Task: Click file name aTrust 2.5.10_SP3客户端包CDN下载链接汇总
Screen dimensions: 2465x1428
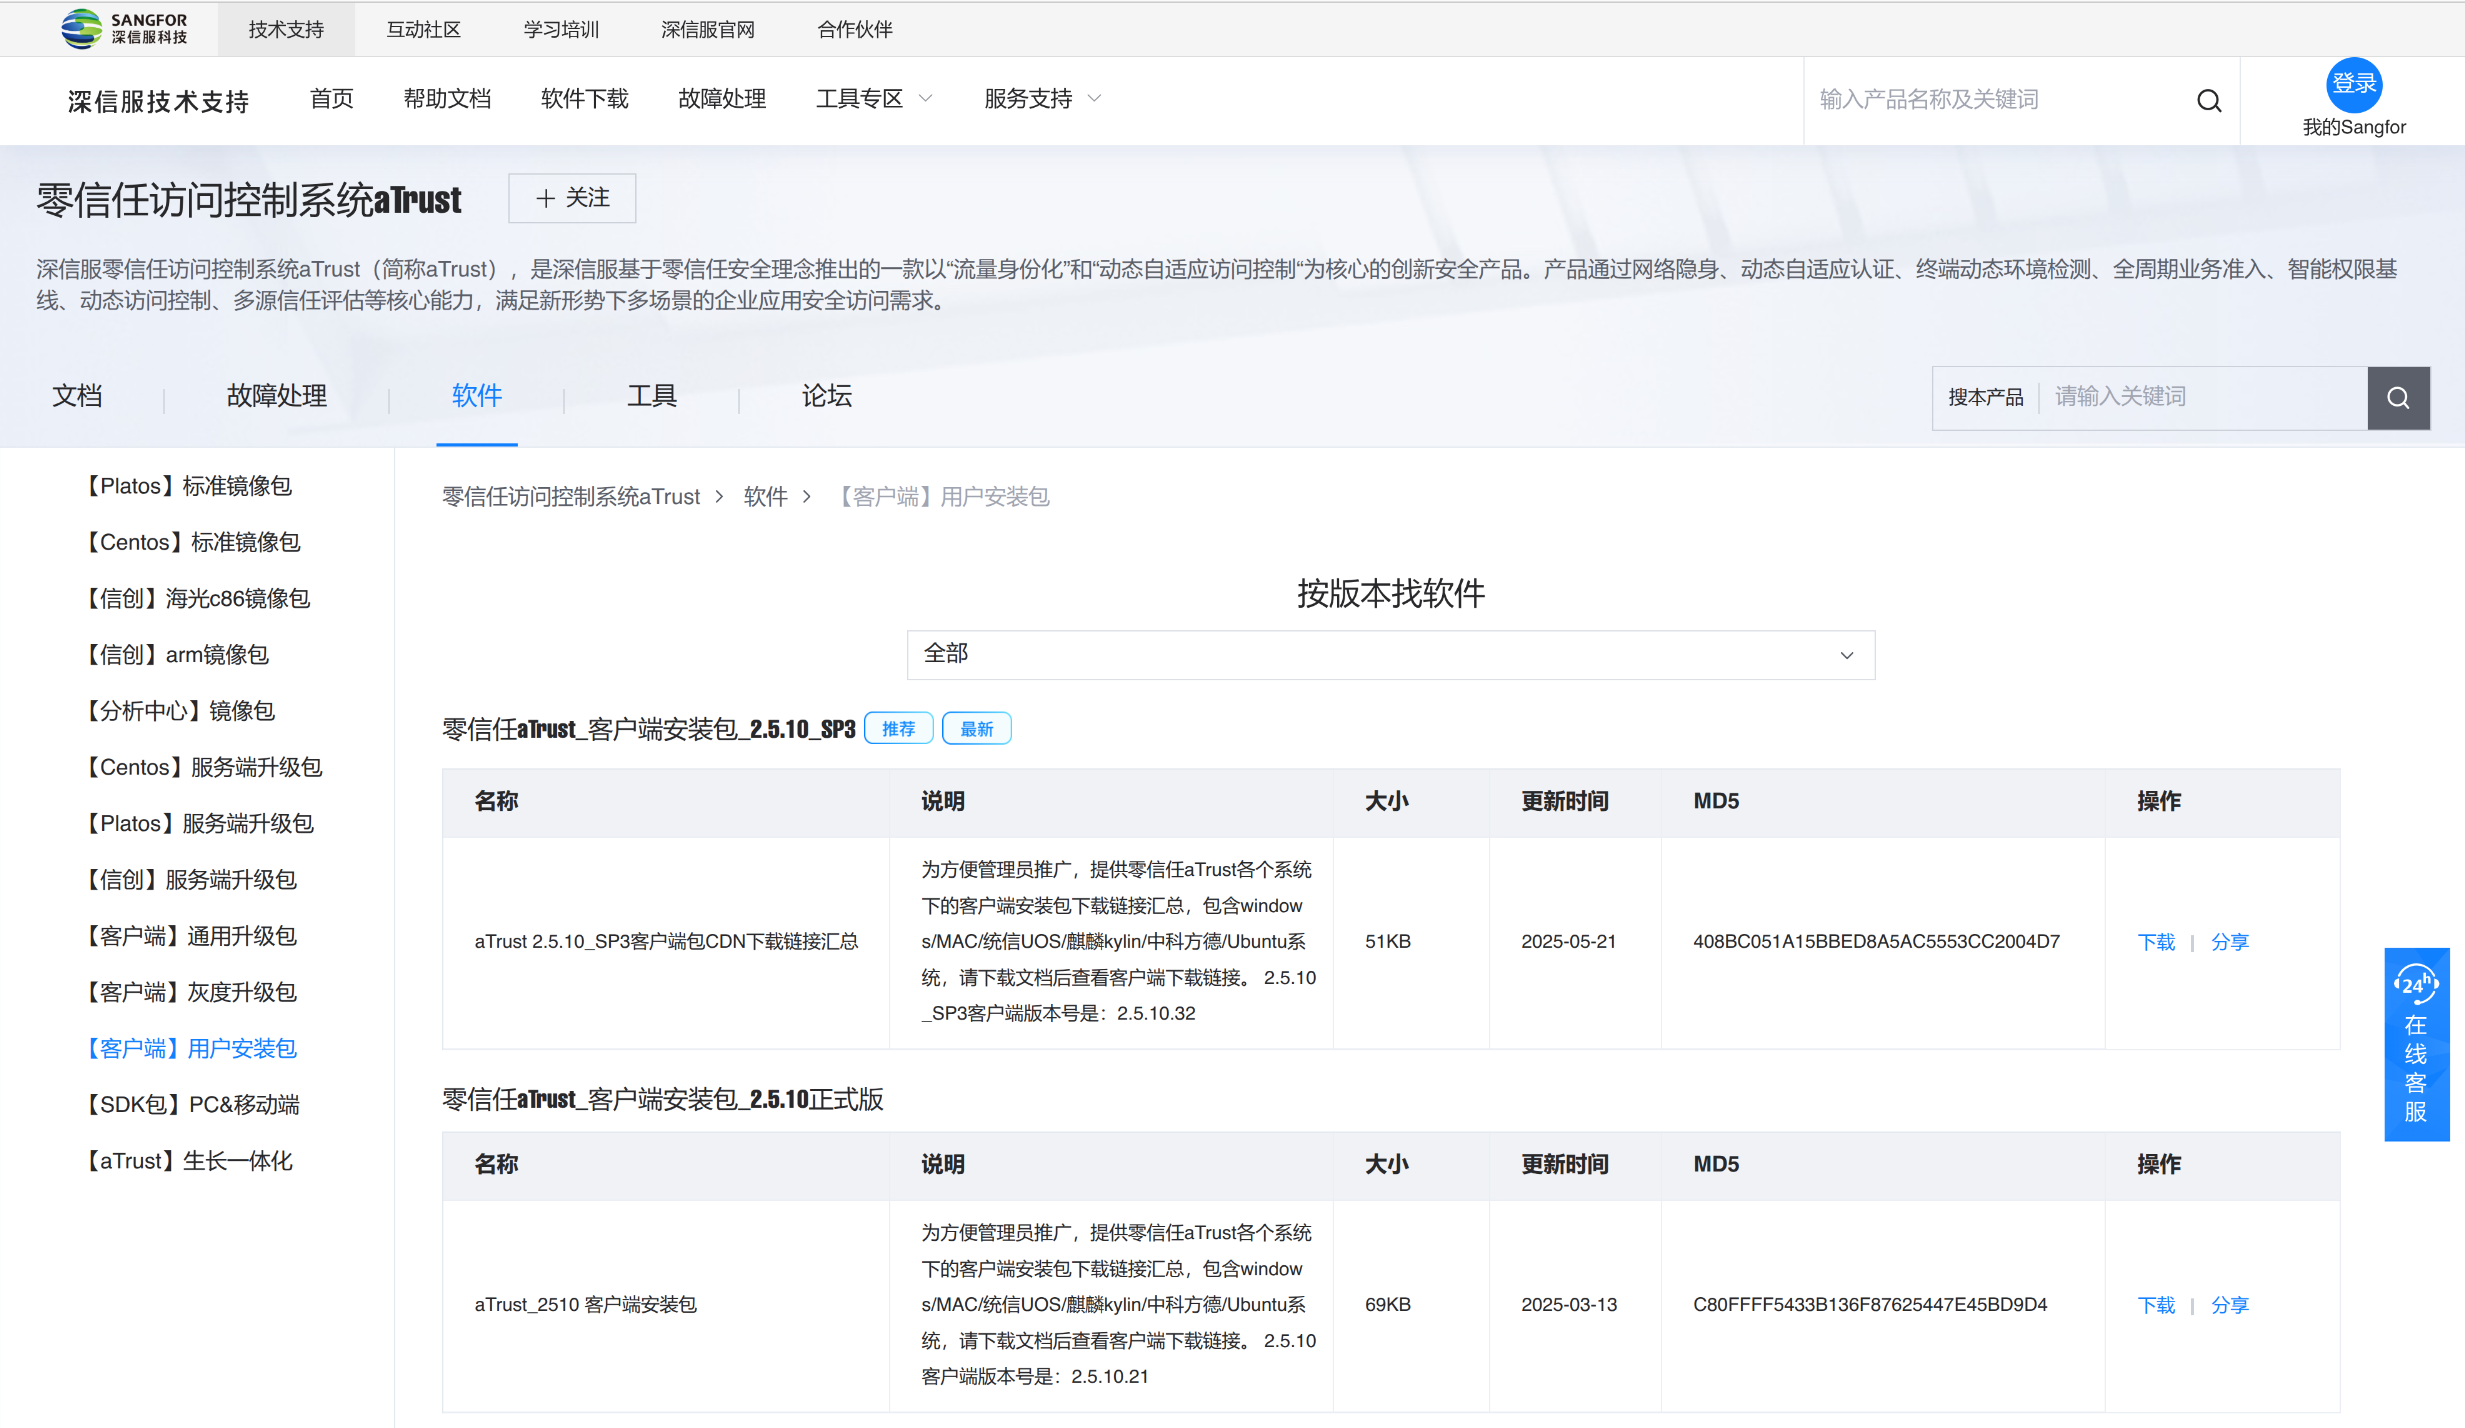Action: [666, 942]
